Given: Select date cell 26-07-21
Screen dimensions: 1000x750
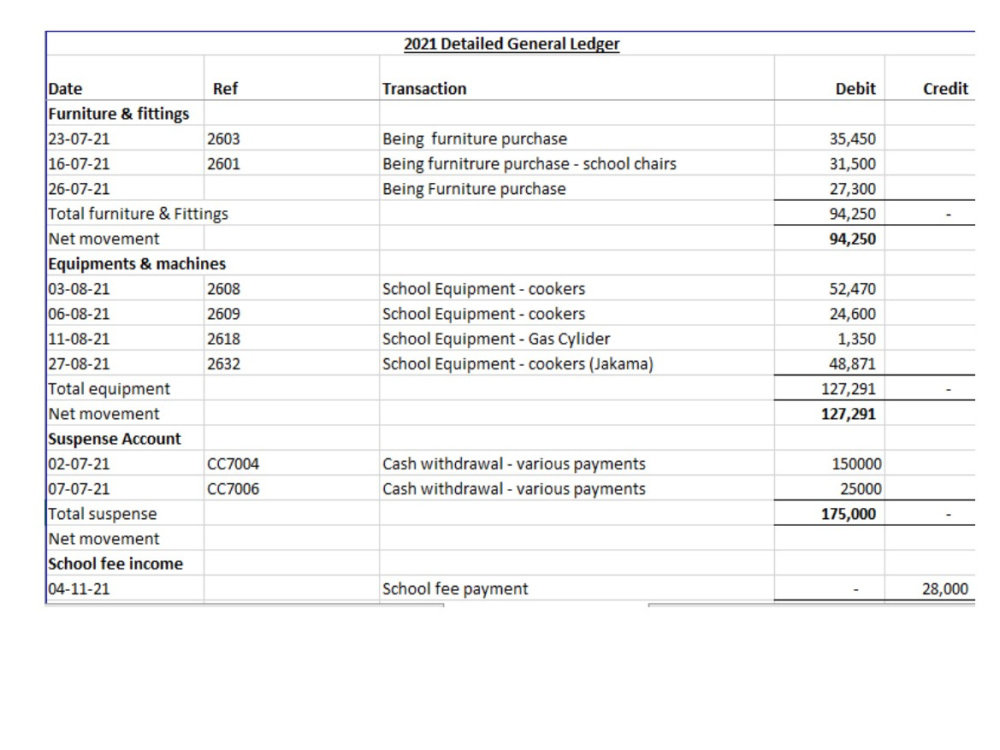Looking at the screenshot, I should 79,189.
